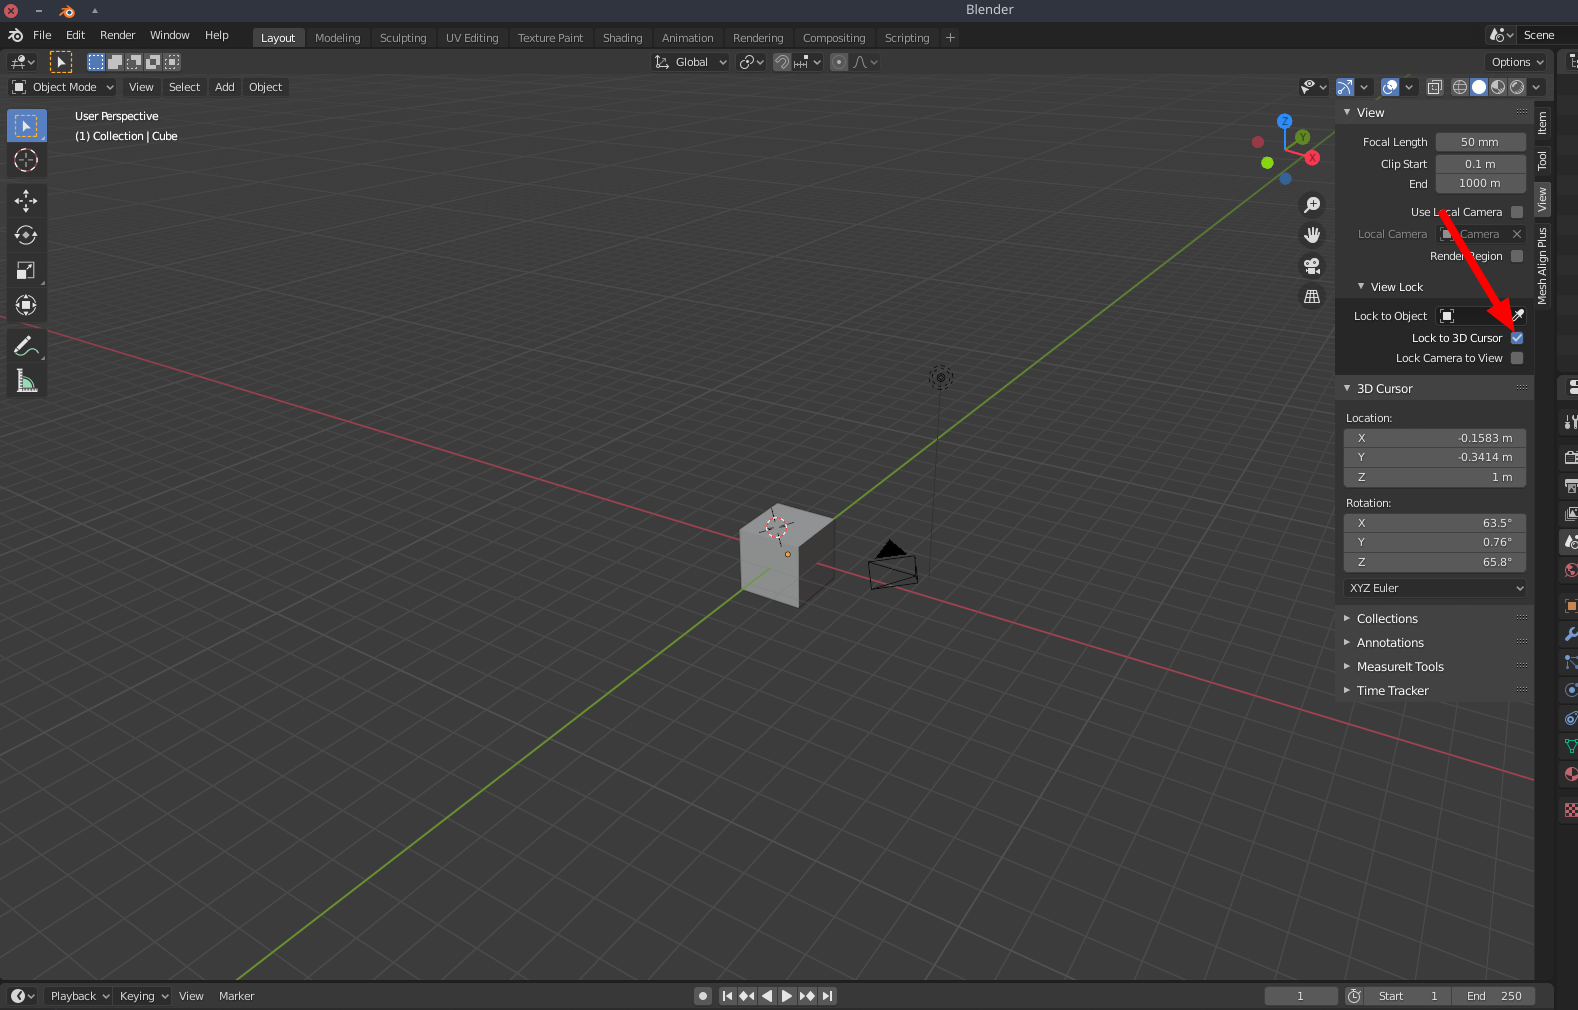This screenshot has width=1578, height=1010.
Task: Collapse the View Lock subpanel
Action: tap(1361, 286)
